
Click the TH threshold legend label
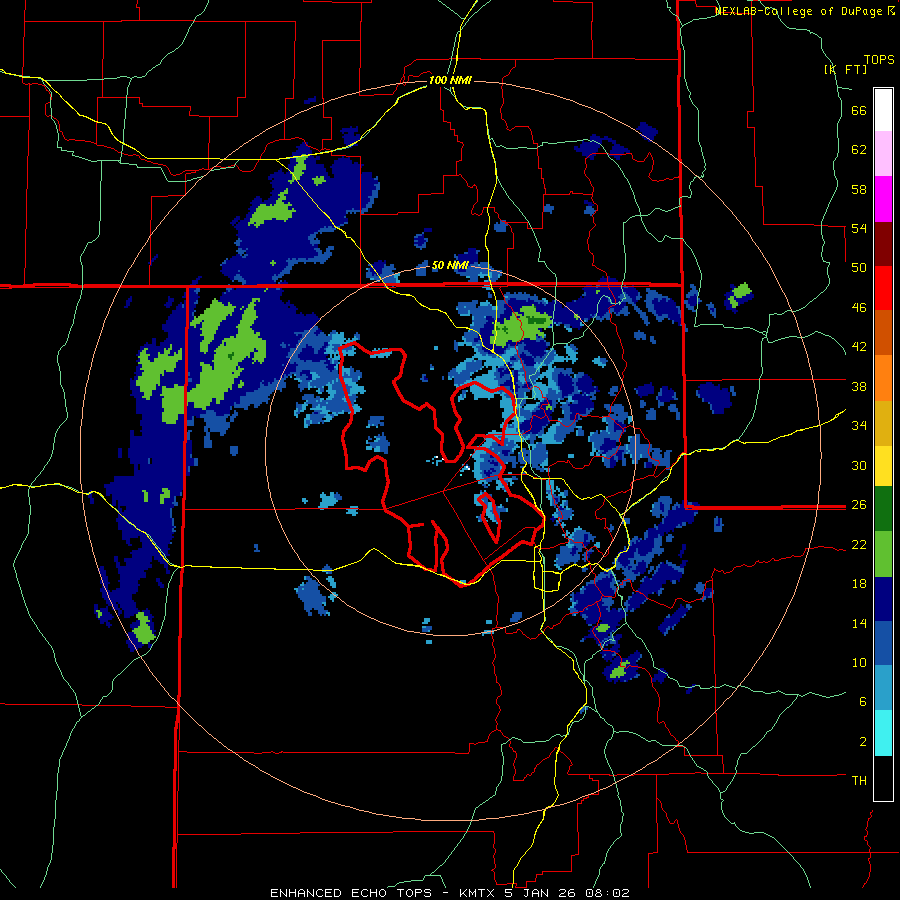pyautogui.click(x=859, y=781)
